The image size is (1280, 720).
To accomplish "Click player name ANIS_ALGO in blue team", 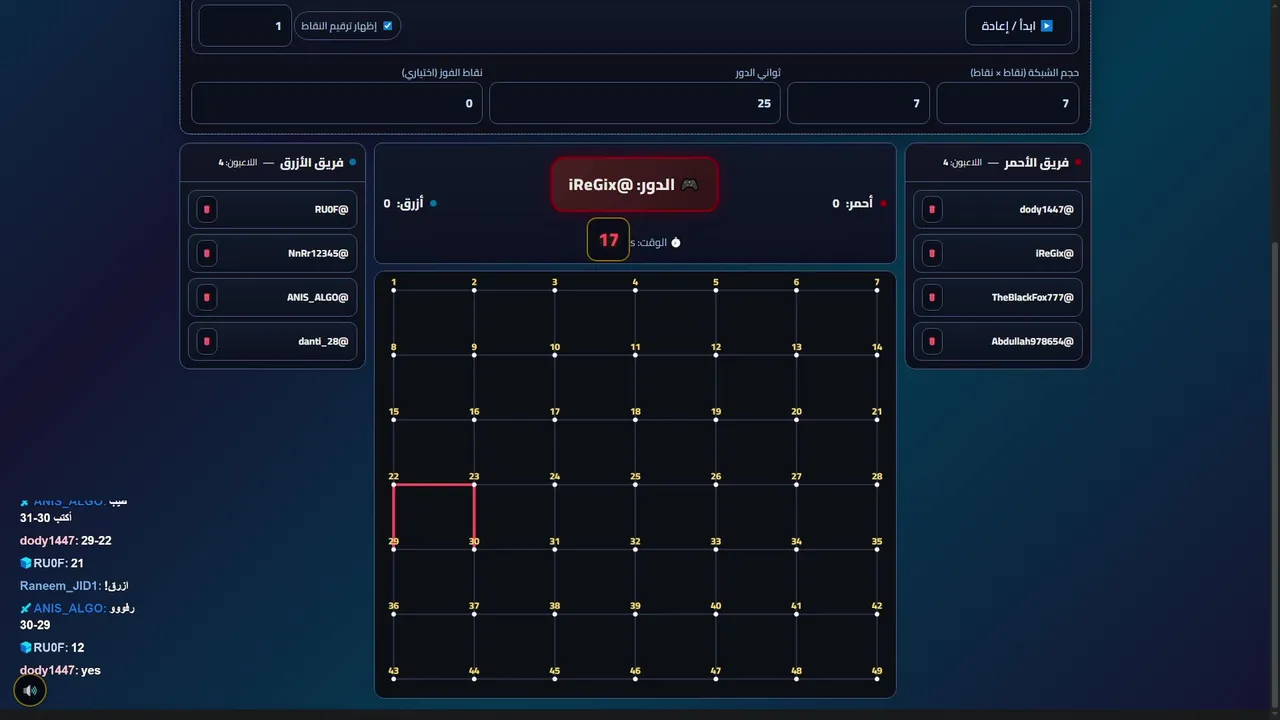I will (317, 298).
